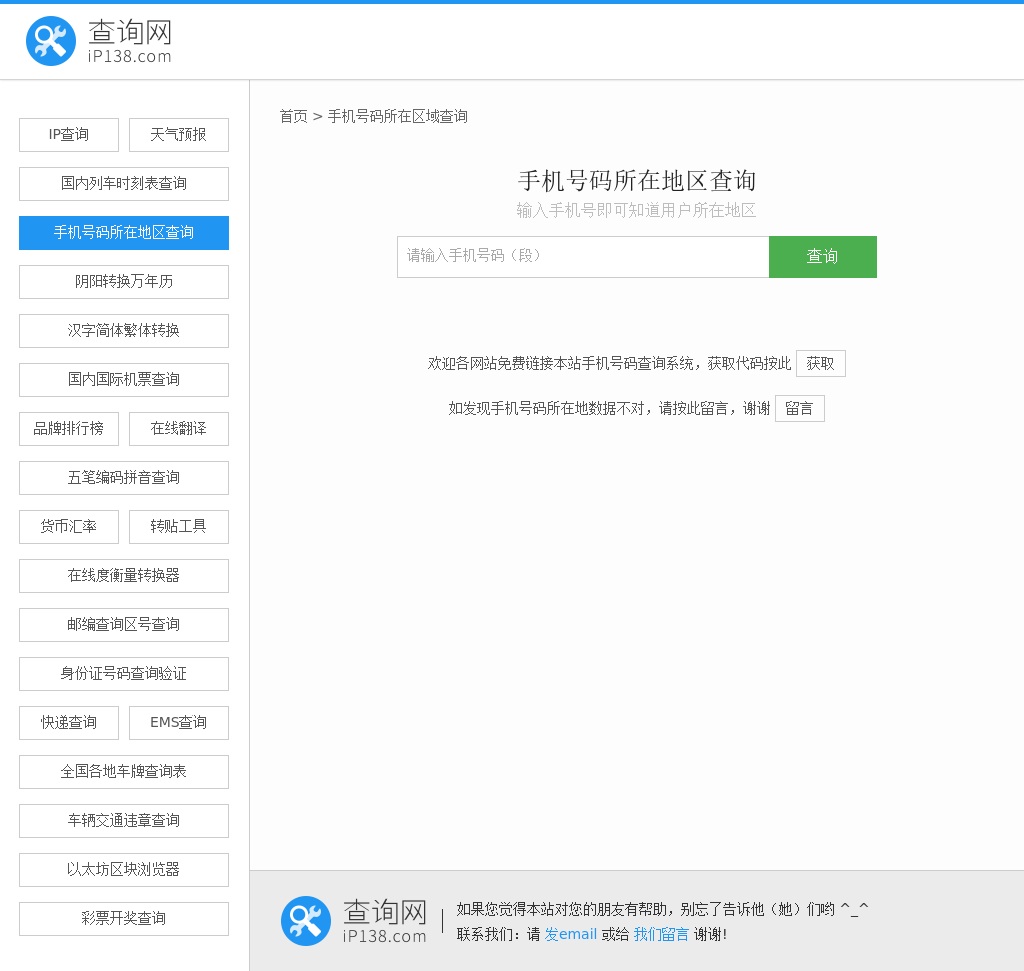Screen dimensions: 1024x971
Task: Open 天气预报 from the sidebar
Action: [x=179, y=135]
